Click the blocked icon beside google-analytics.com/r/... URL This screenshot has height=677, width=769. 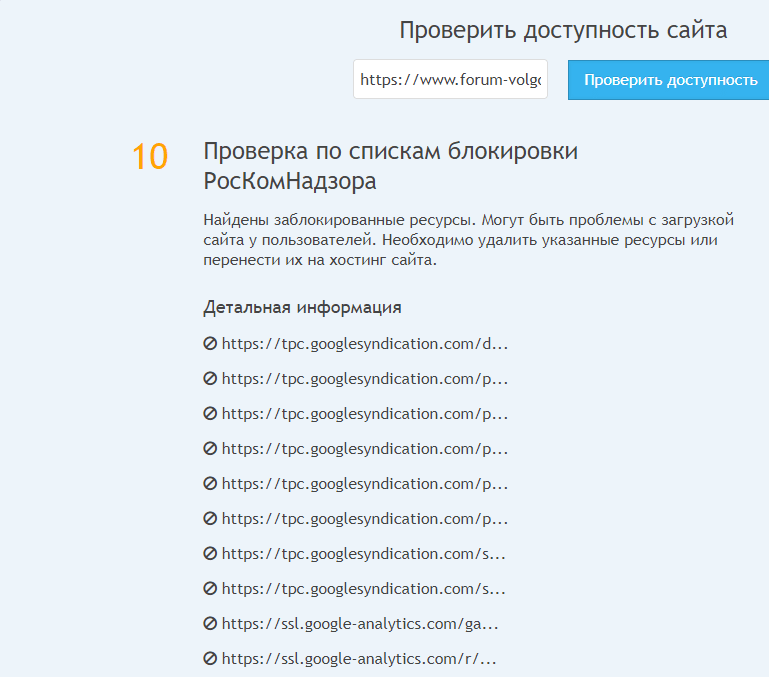point(210,659)
